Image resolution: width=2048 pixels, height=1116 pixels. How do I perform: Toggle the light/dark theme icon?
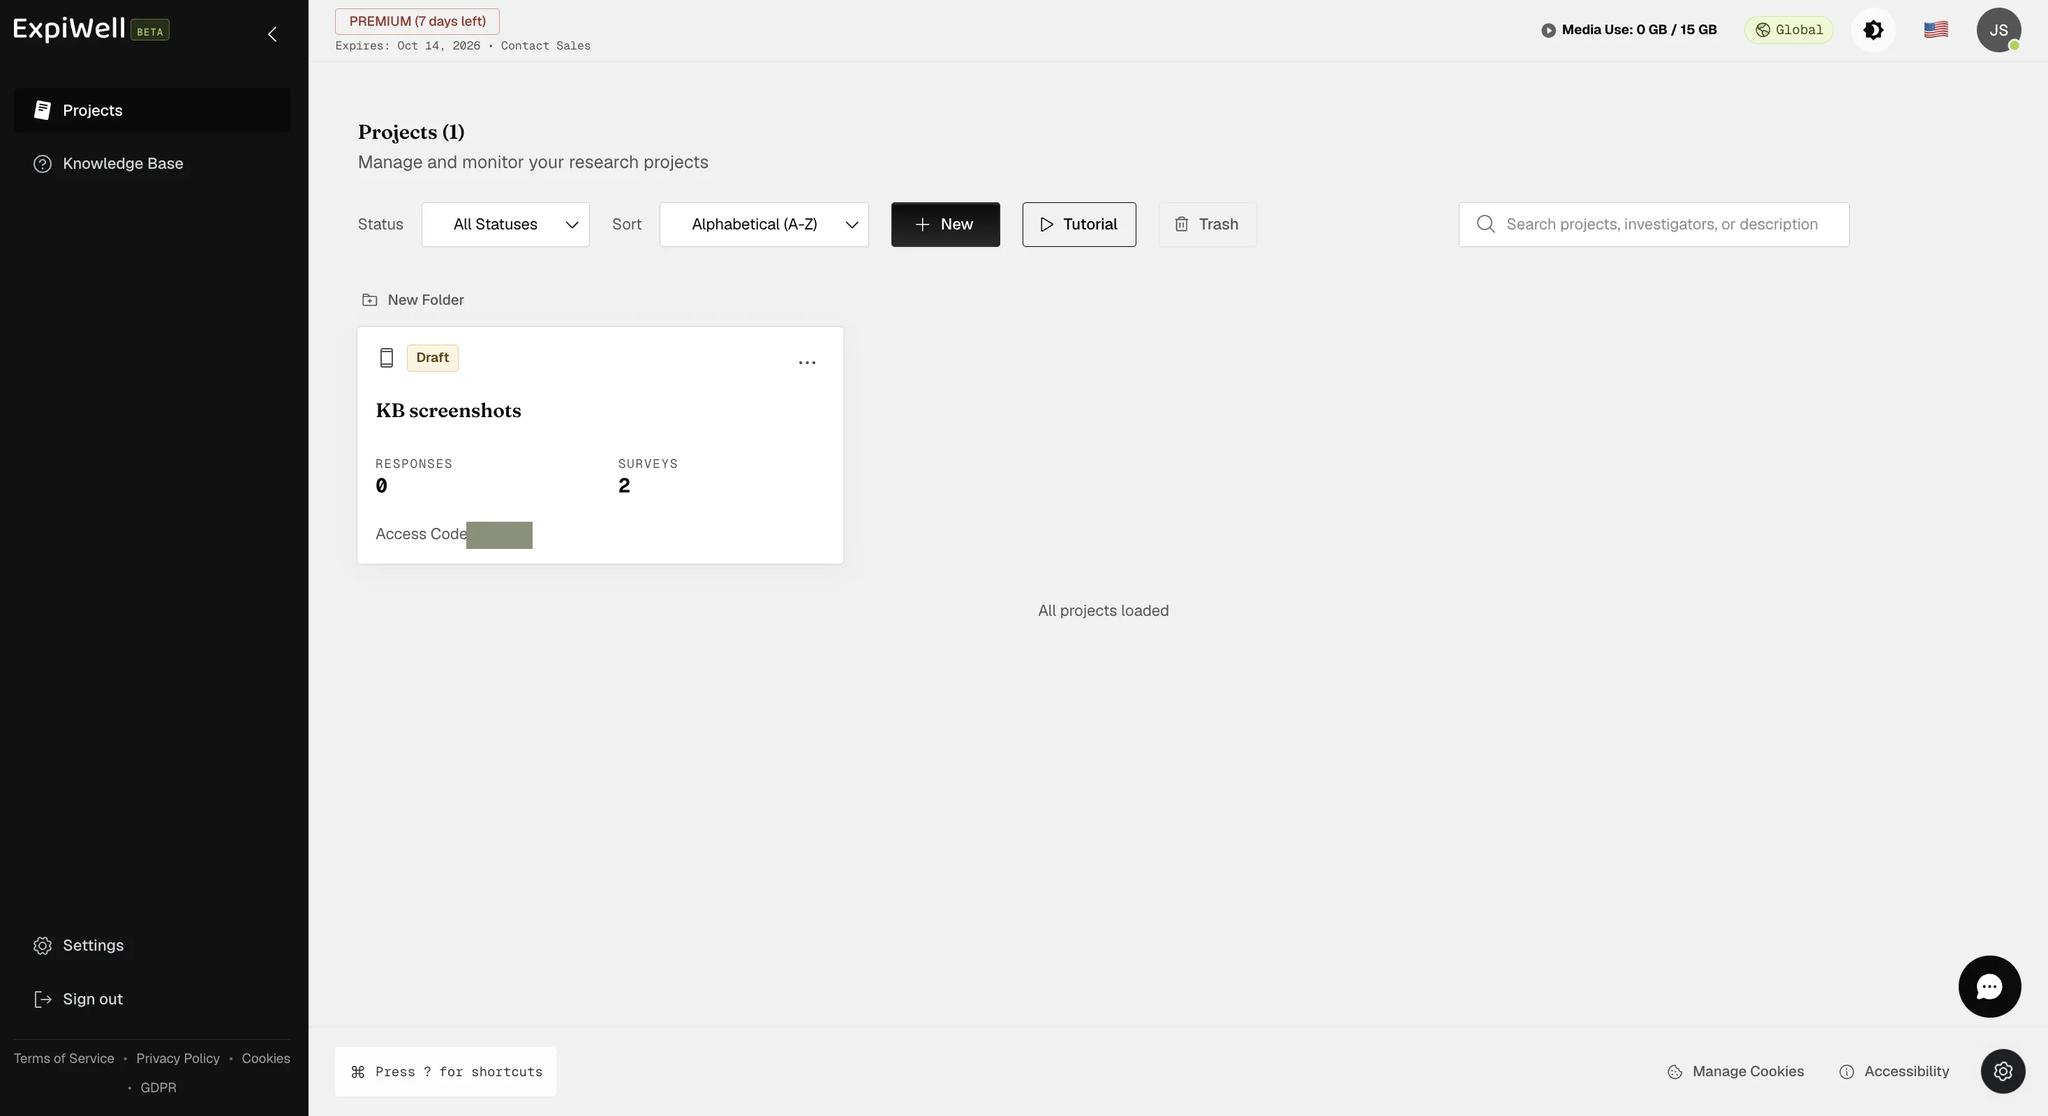[x=1873, y=30]
